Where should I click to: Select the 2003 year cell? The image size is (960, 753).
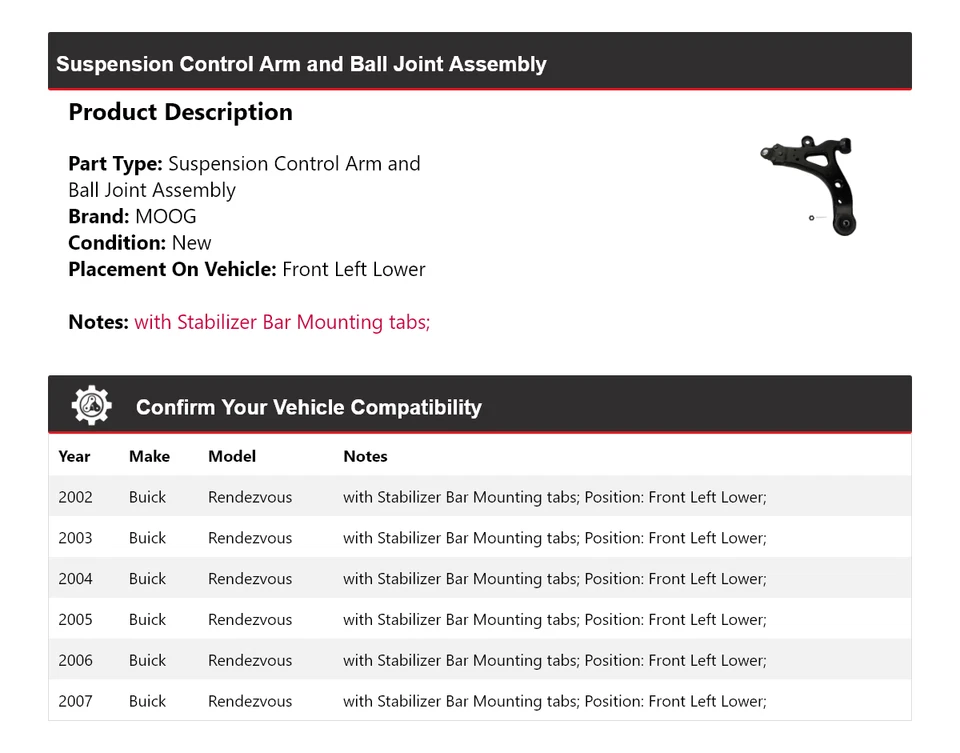pos(75,538)
